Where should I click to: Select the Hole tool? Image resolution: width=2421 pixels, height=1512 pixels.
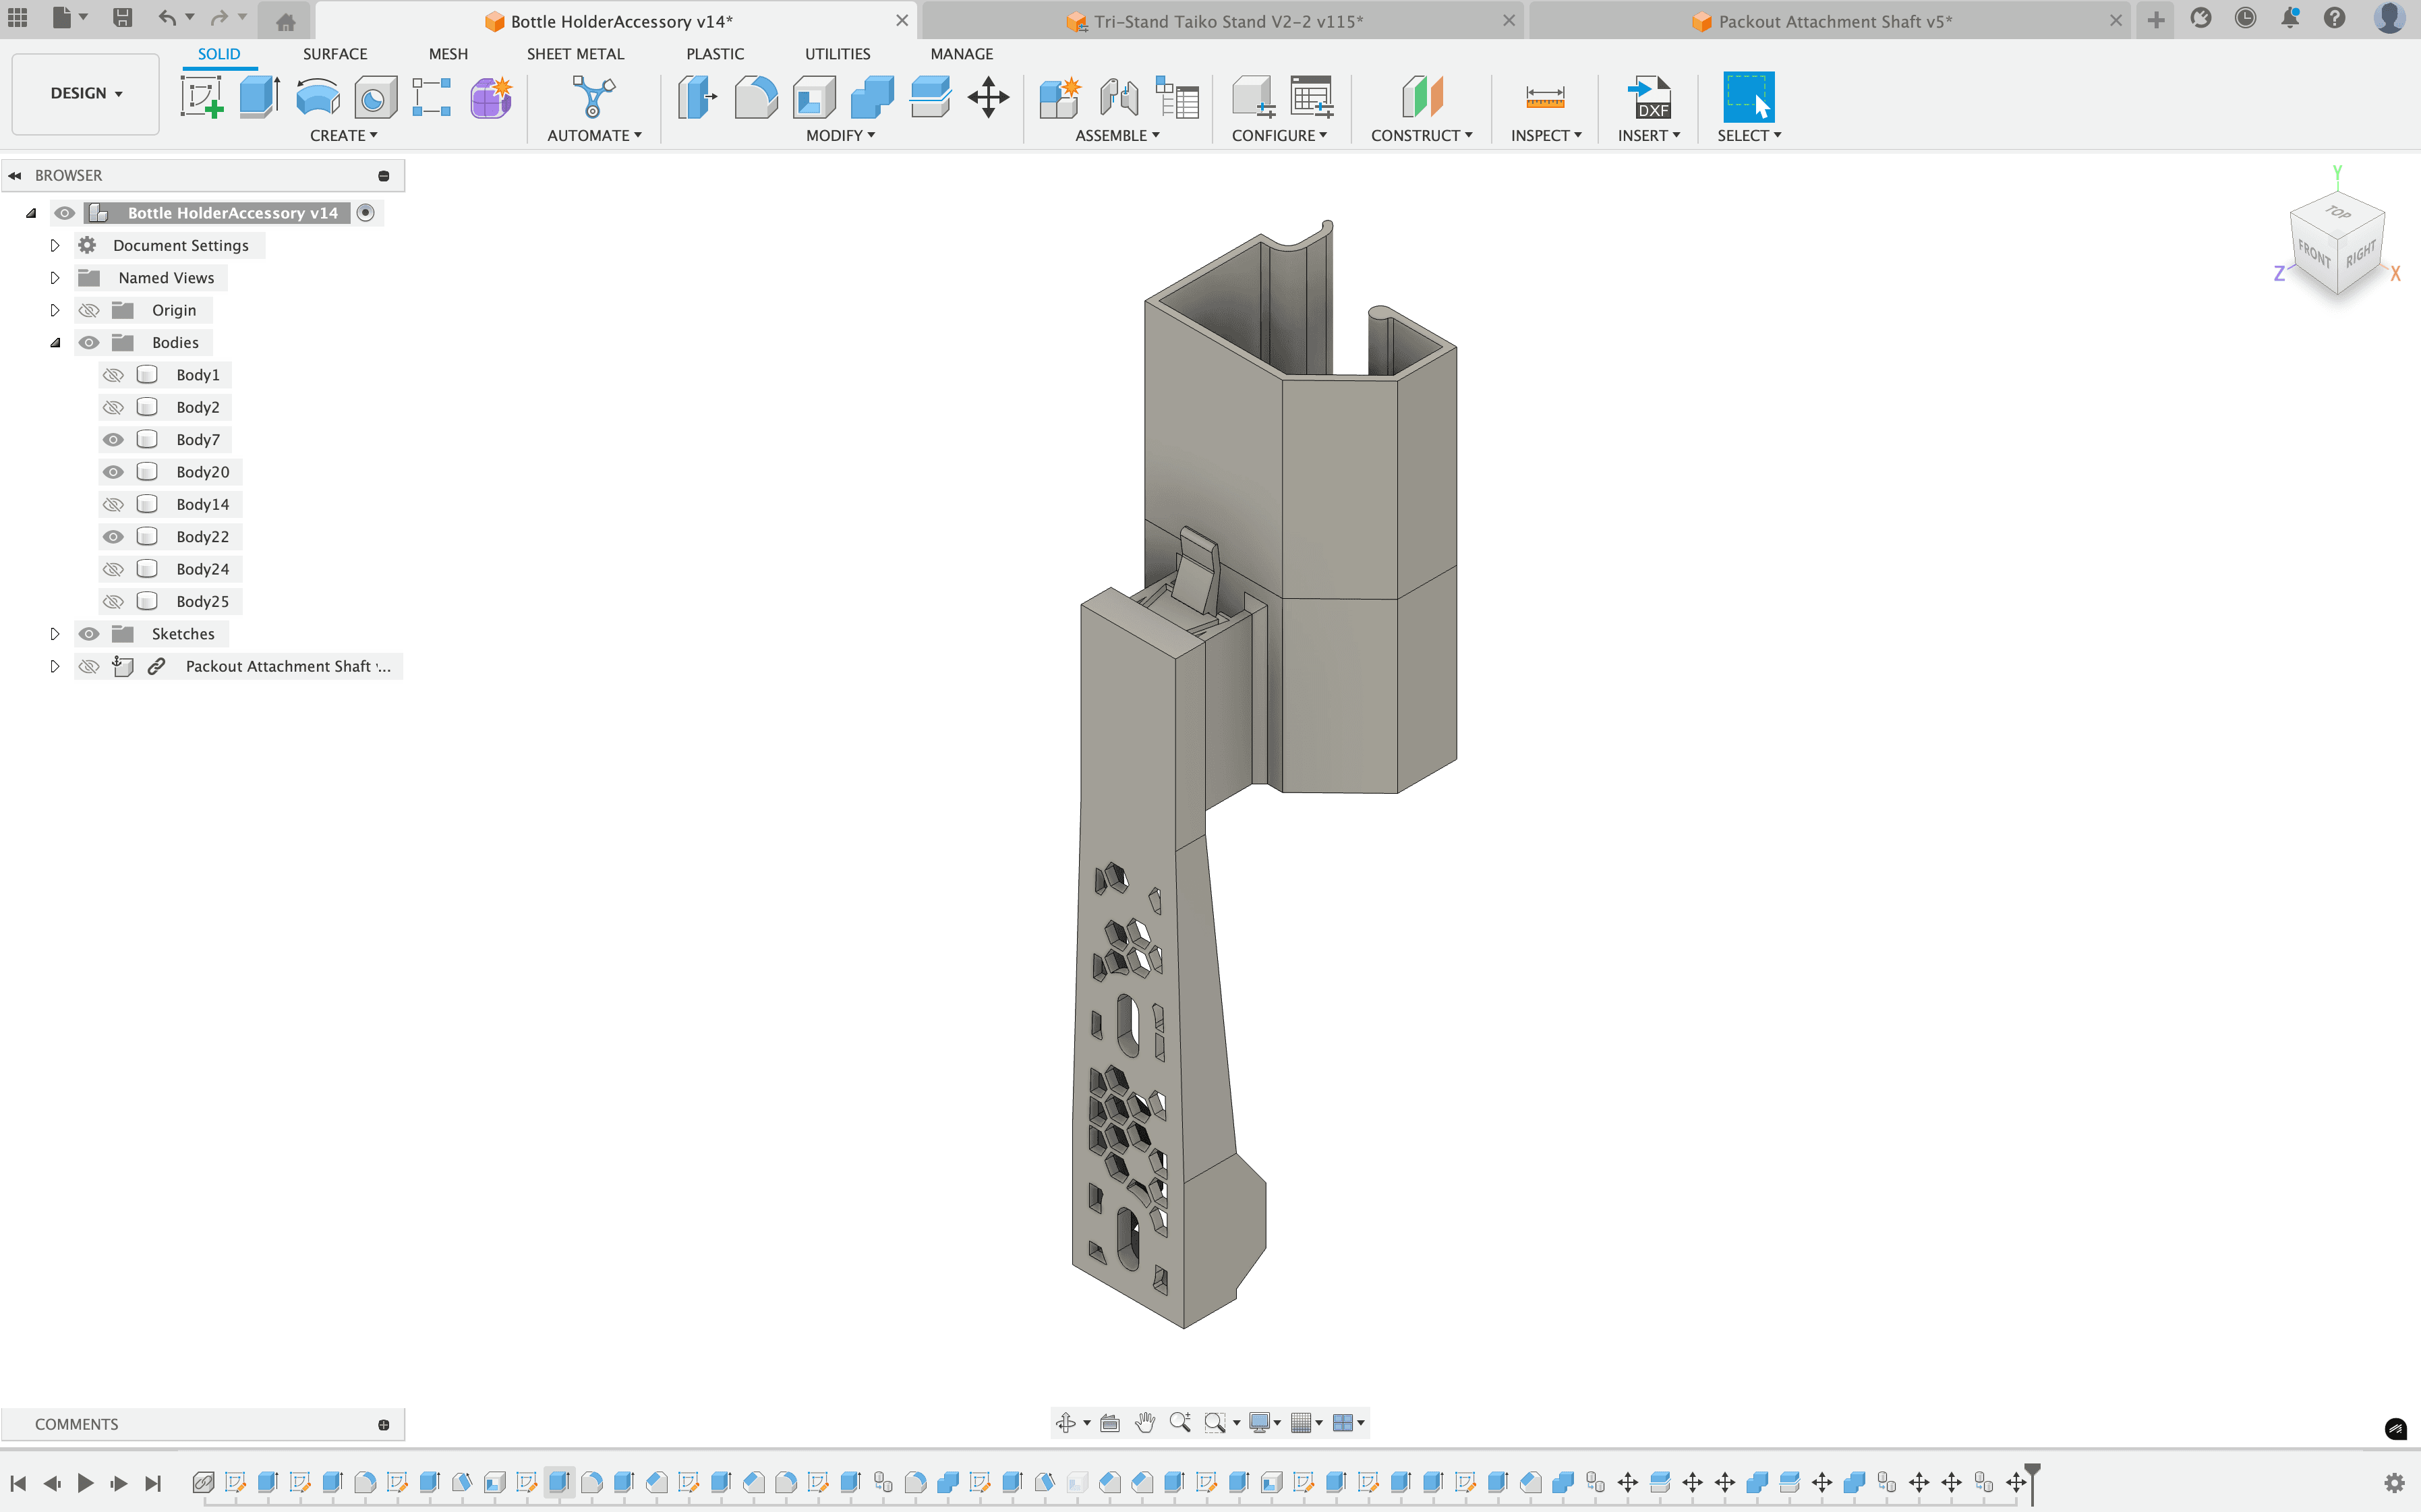point(376,97)
